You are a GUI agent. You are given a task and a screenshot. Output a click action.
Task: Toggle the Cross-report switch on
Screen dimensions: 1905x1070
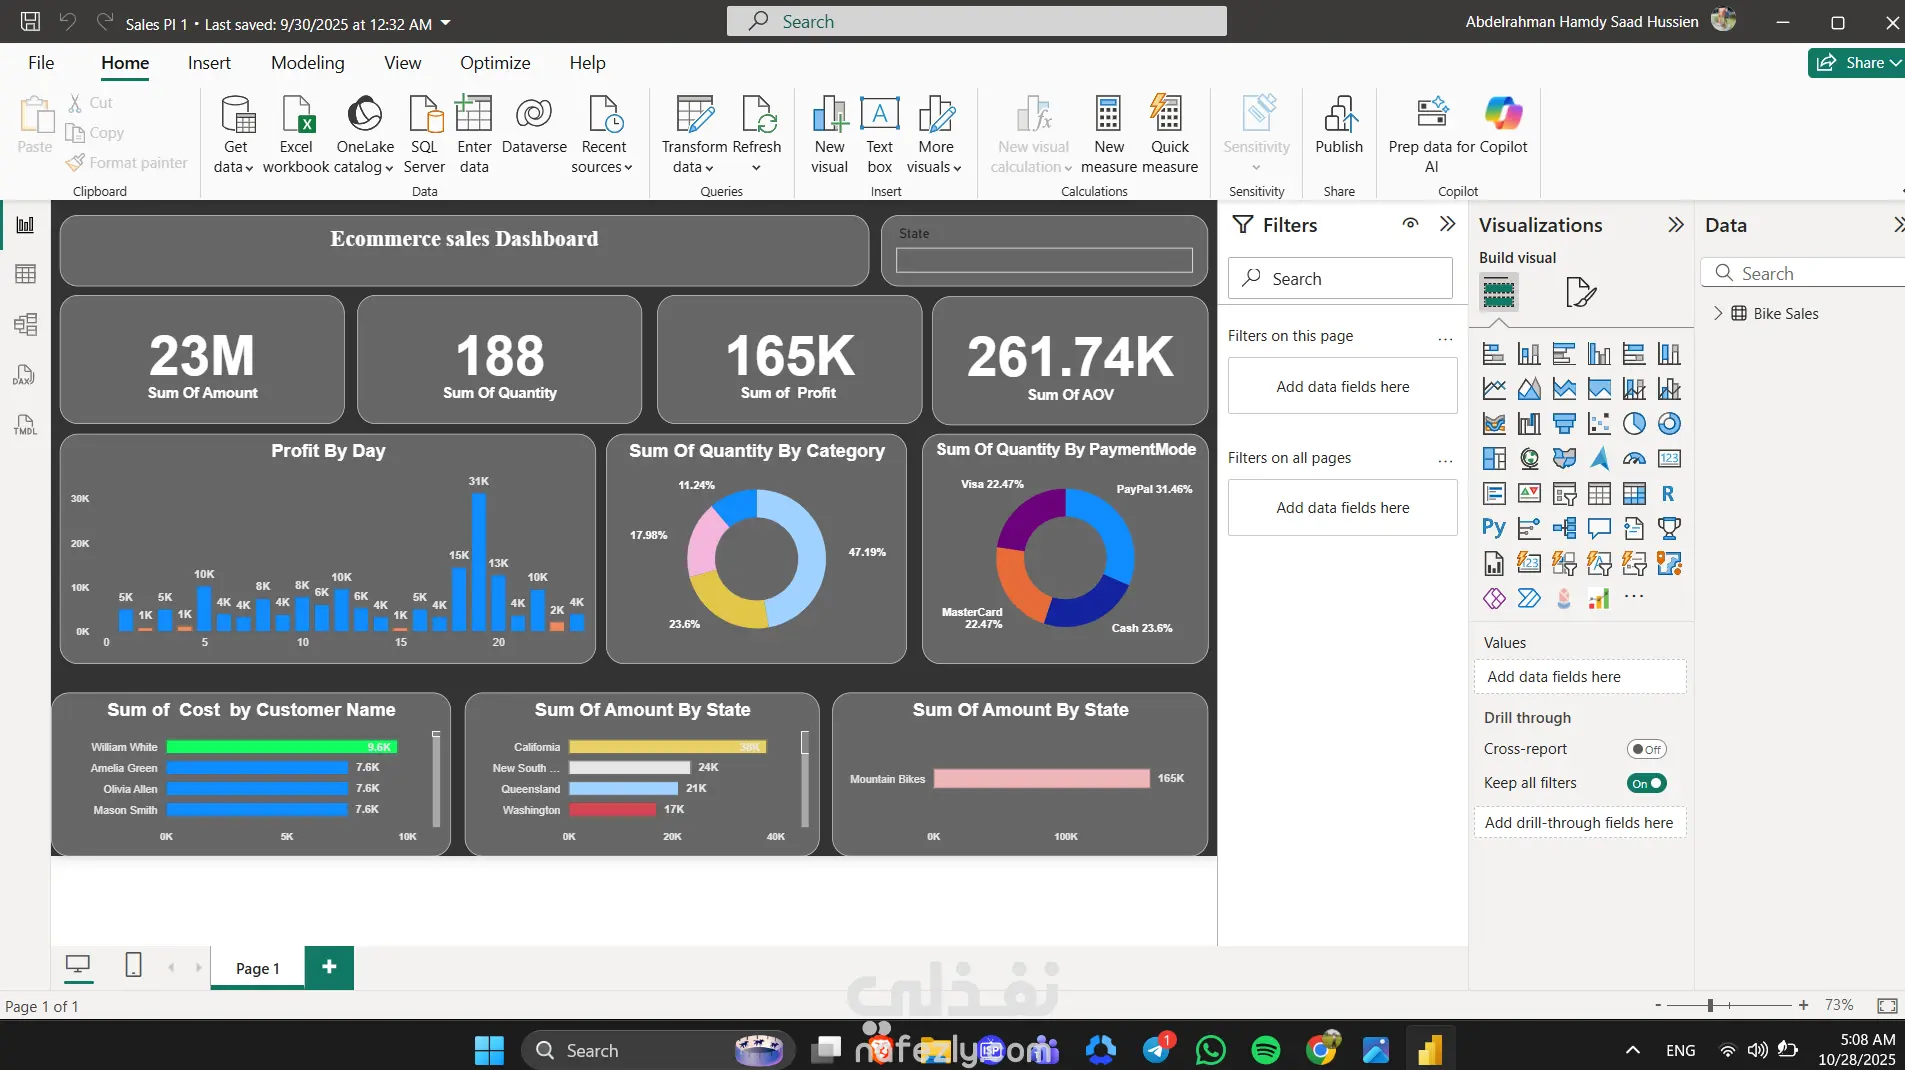pyautogui.click(x=1646, y=749)
